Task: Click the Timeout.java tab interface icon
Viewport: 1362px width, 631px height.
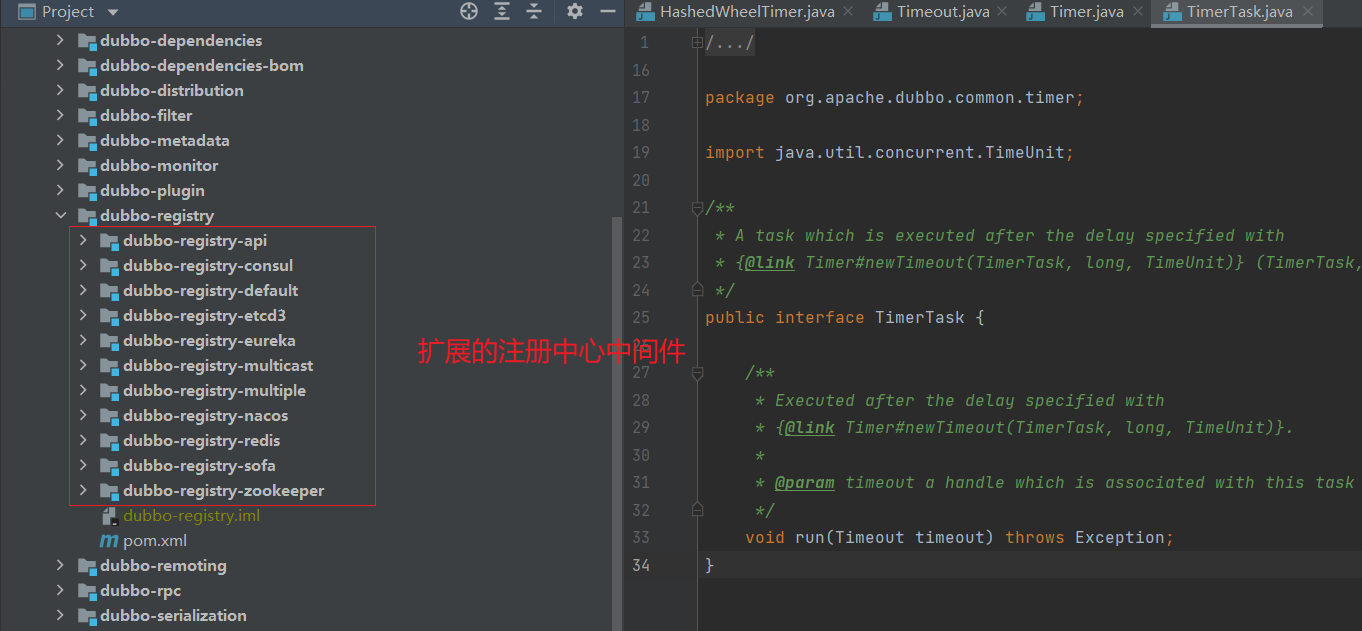Action: [881, 12]
